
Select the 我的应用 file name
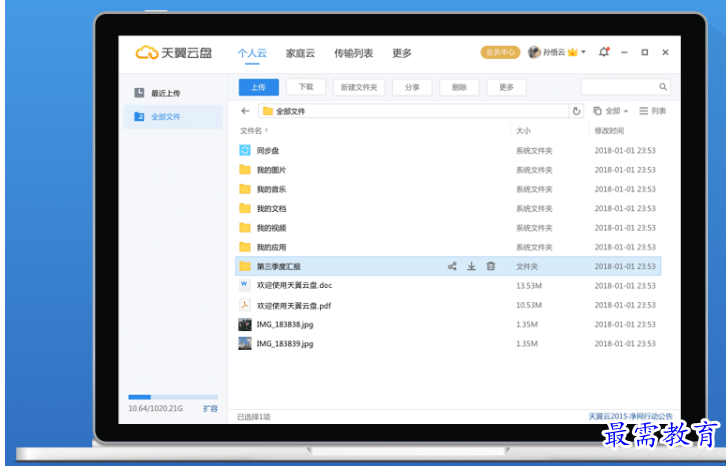point(271,247)
